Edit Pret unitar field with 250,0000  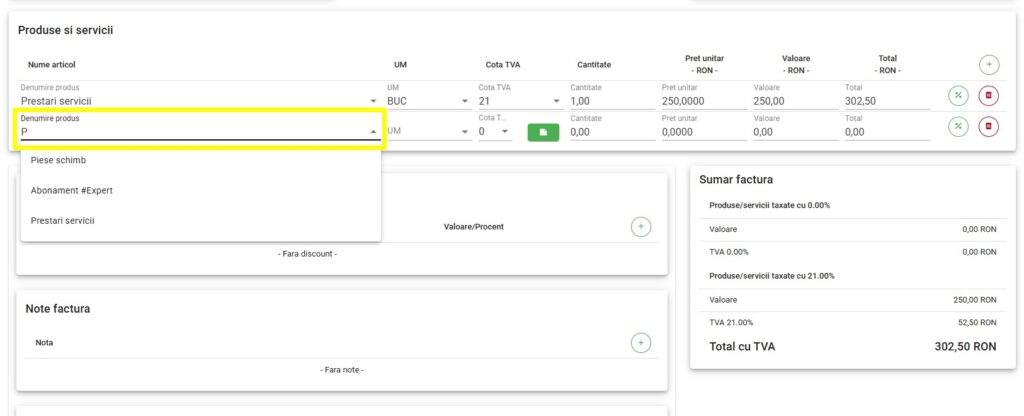pos(701,101)
